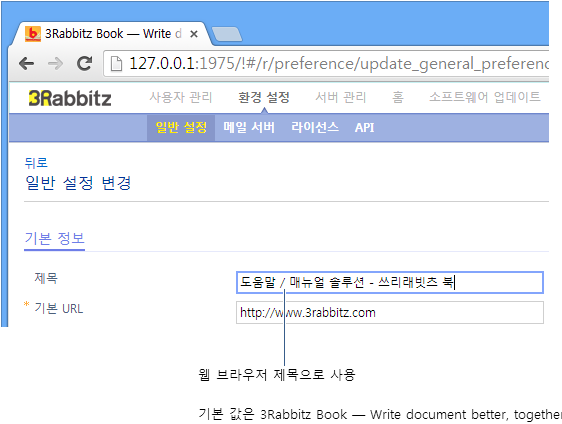
Task: Switch to 메일 서버 sub-tab
Action: (249, 128)
